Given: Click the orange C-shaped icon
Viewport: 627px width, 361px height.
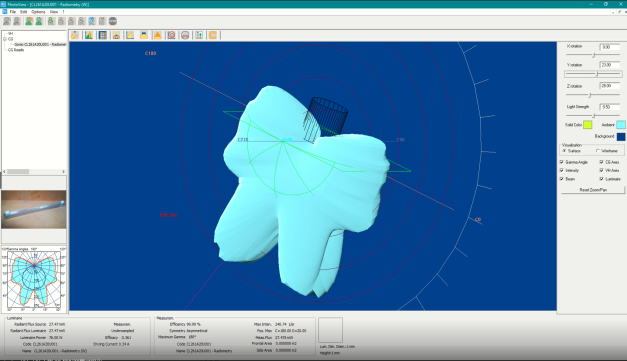Looking at the screenshot, I should 213,36.
